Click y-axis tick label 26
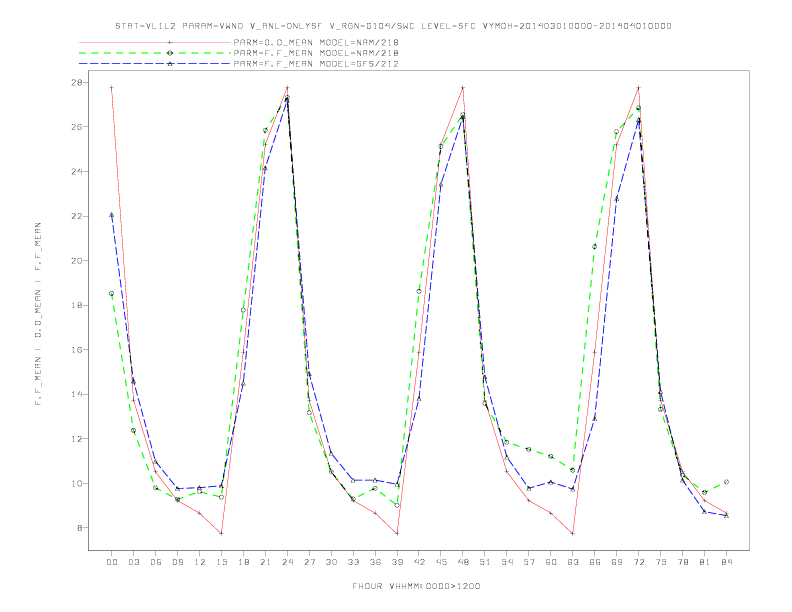The image size is (792, 612). click(x=75, y=127)
